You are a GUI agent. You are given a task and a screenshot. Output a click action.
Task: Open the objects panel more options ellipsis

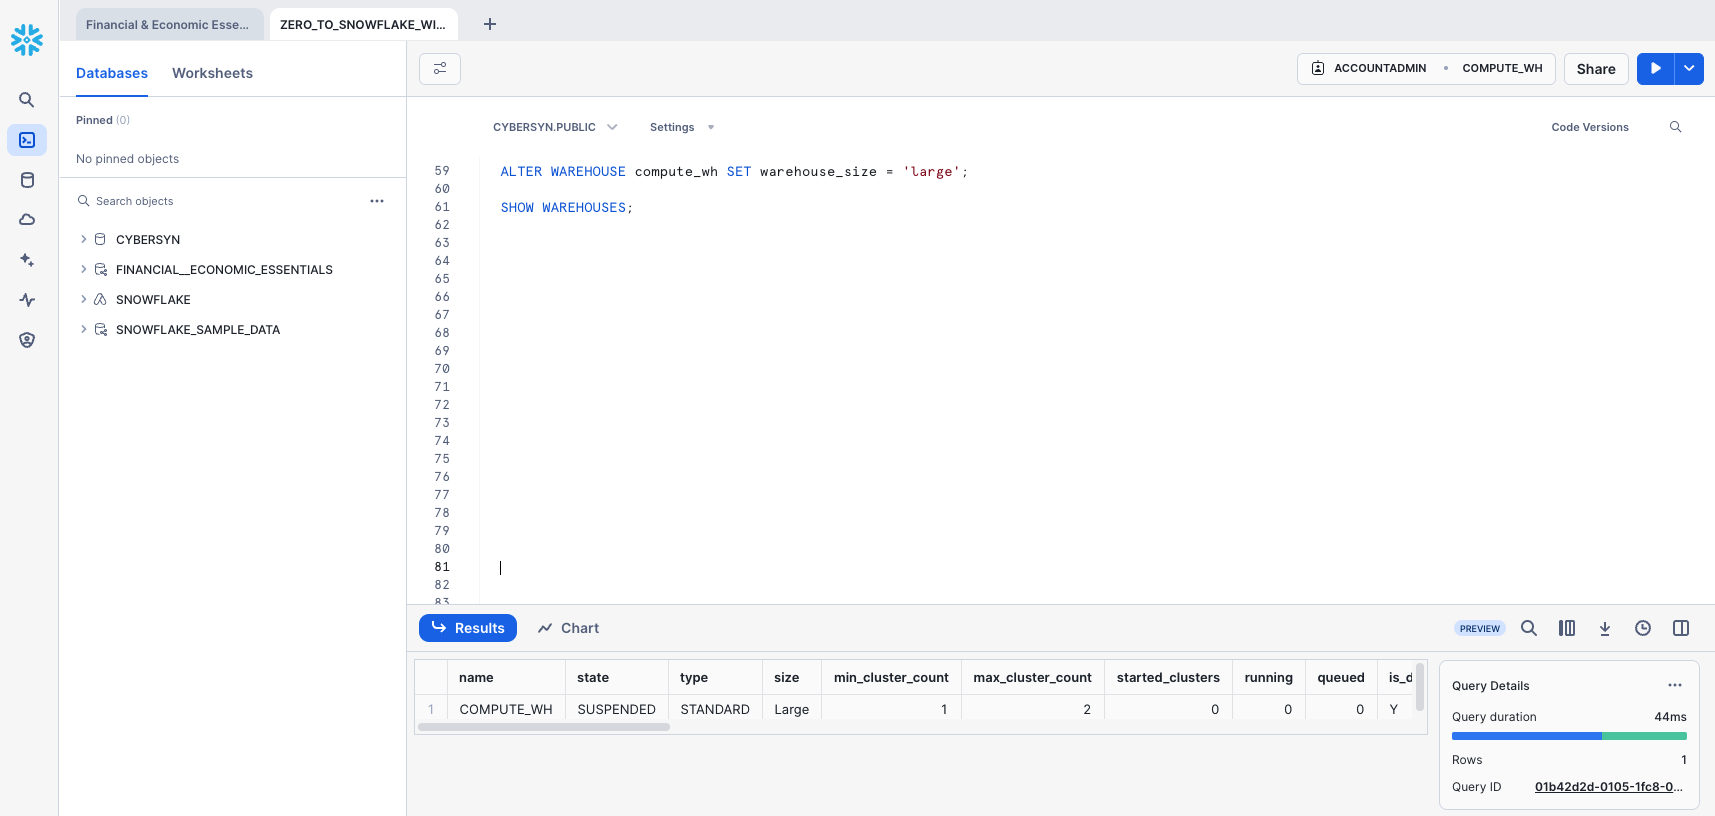tap(377, 201)
